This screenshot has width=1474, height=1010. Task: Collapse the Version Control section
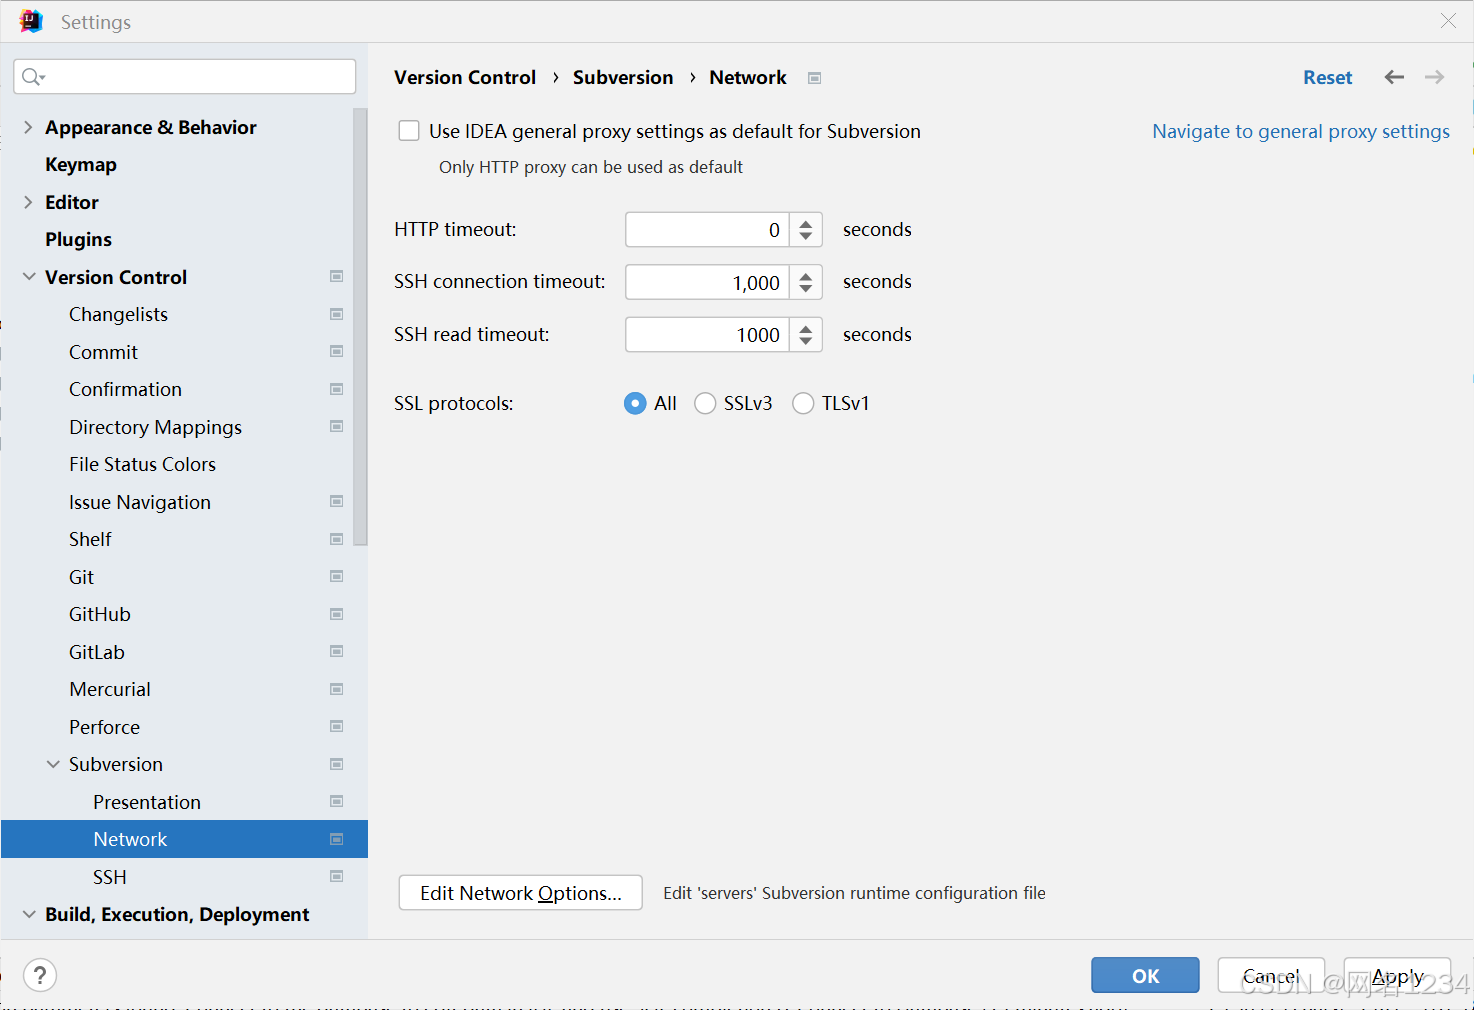point(29,277)
